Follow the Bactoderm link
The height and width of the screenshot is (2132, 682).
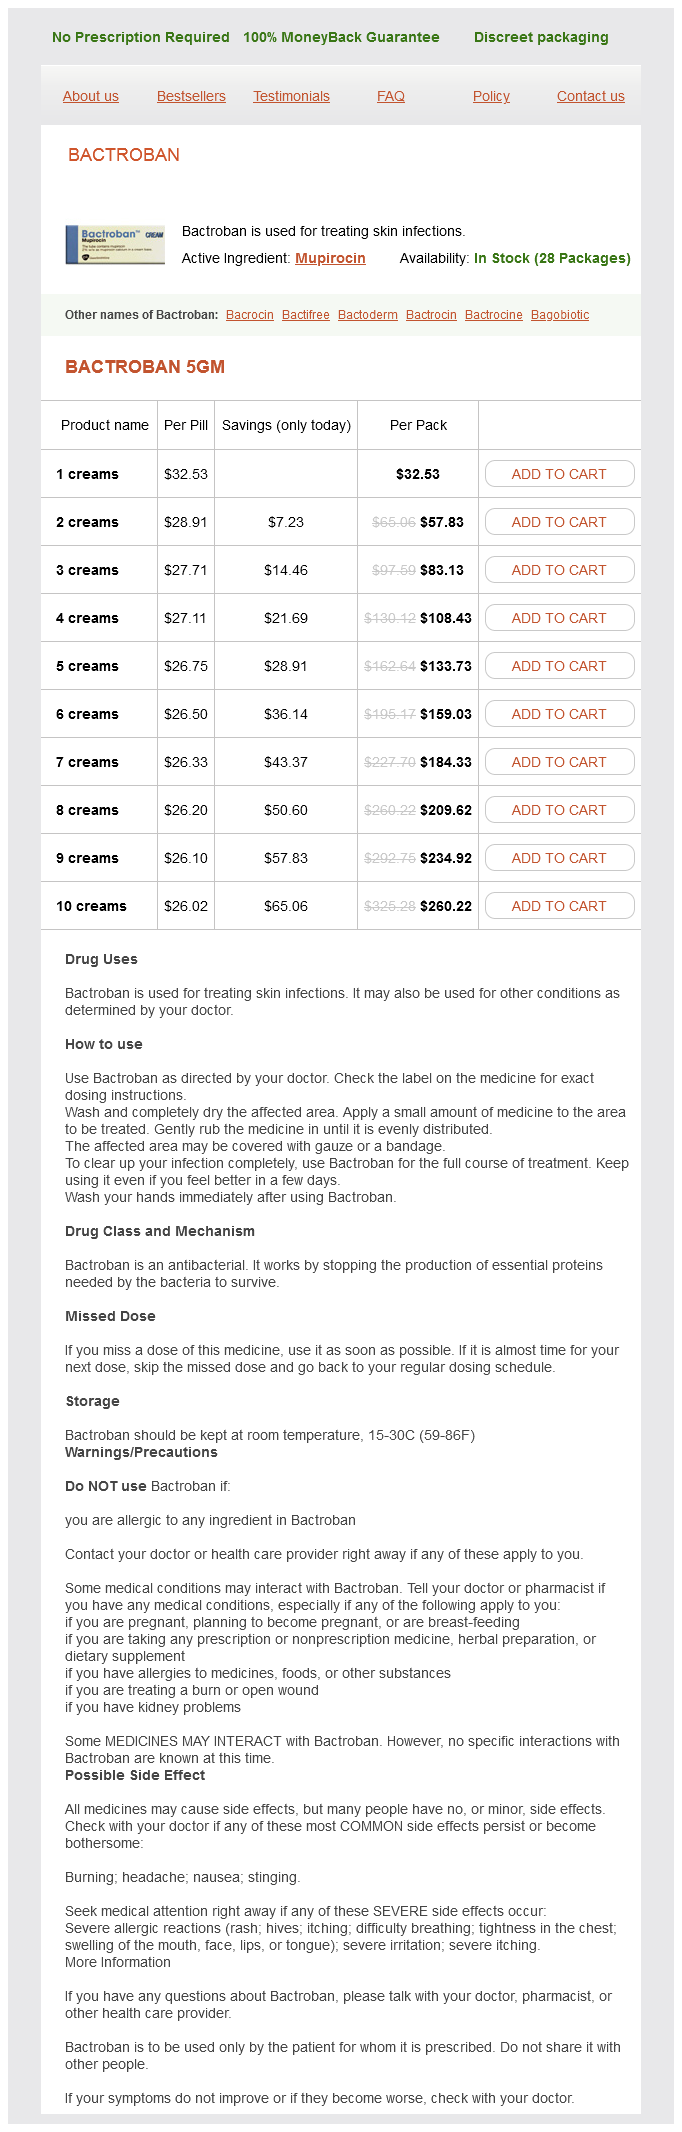click(x=368, y=315)
